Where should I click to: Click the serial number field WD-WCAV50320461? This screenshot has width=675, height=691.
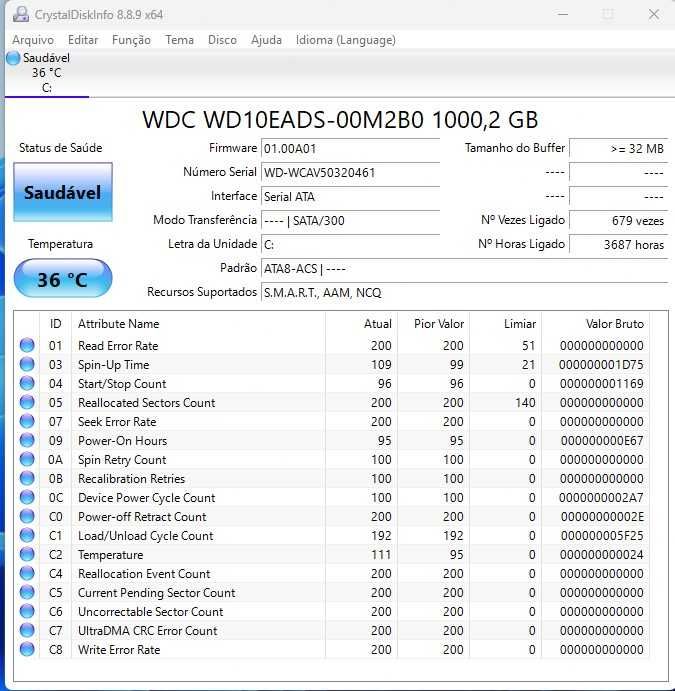[x=350, y=172]
